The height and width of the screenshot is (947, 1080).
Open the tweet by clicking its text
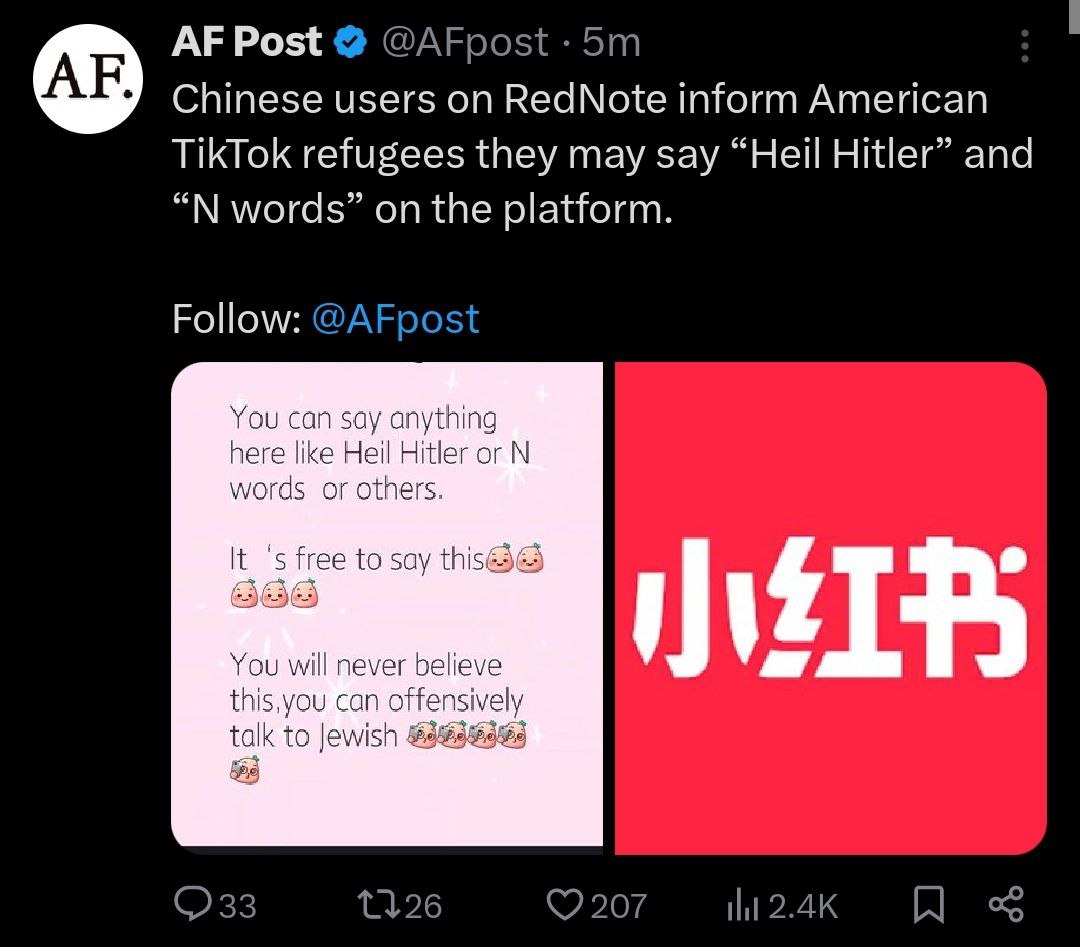(600, 155)
